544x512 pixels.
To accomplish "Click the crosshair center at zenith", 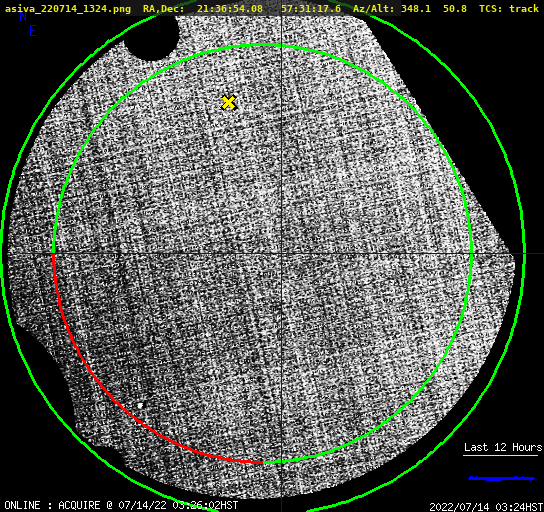I will (x=281, y=254).
